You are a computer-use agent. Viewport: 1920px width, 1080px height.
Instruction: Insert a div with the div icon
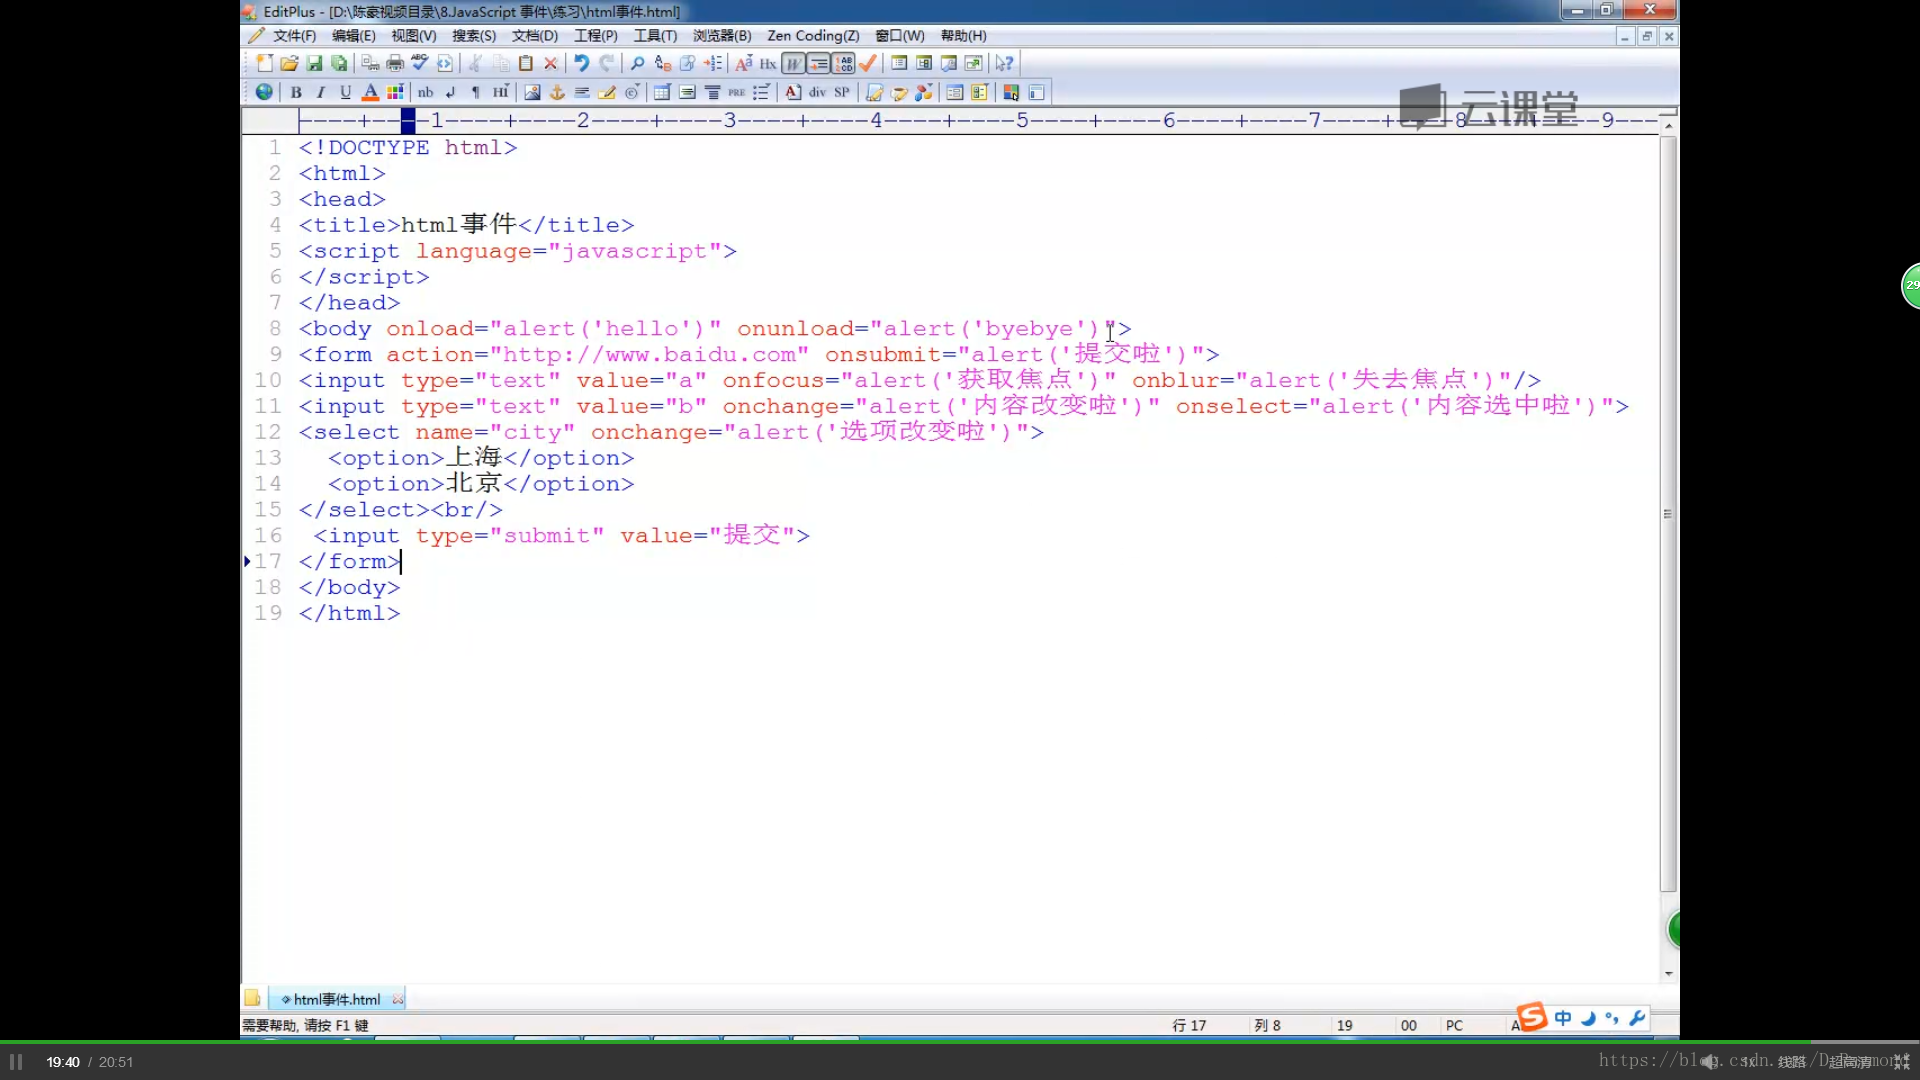[817, 92]
